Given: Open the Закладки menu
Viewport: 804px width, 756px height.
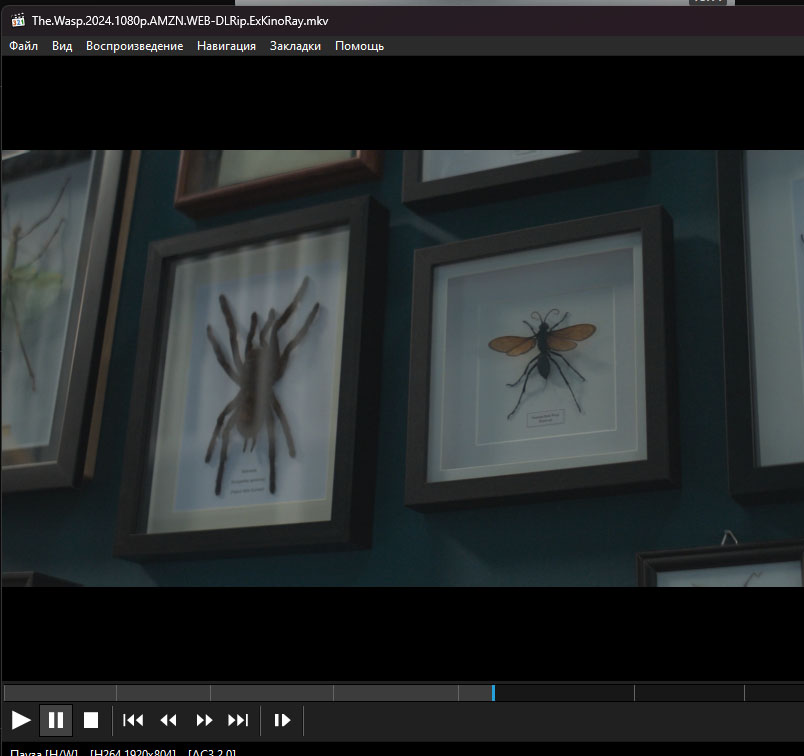Looking at the screenshot, I should pyautogui.click(x=295, y=46).
